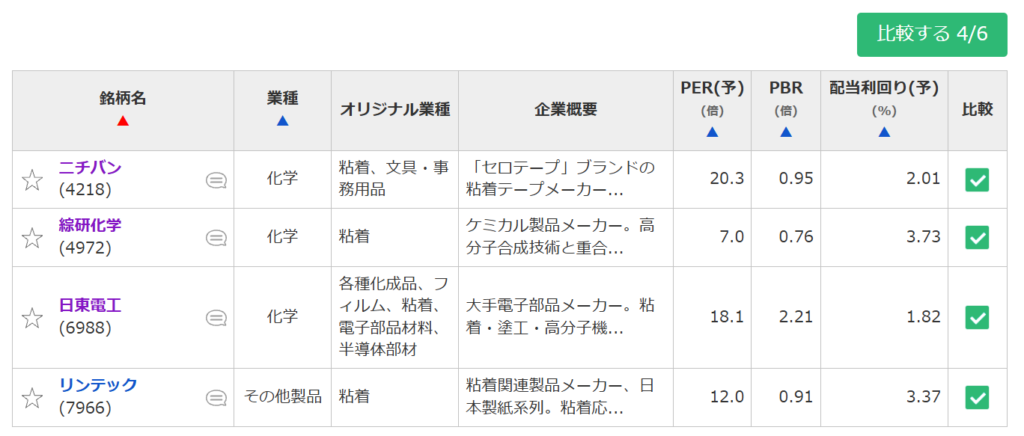This screenshot has height=436, width=1024.
Task: Uncheck compare checkbox for 綜研化学
Action: click(977, 238)
